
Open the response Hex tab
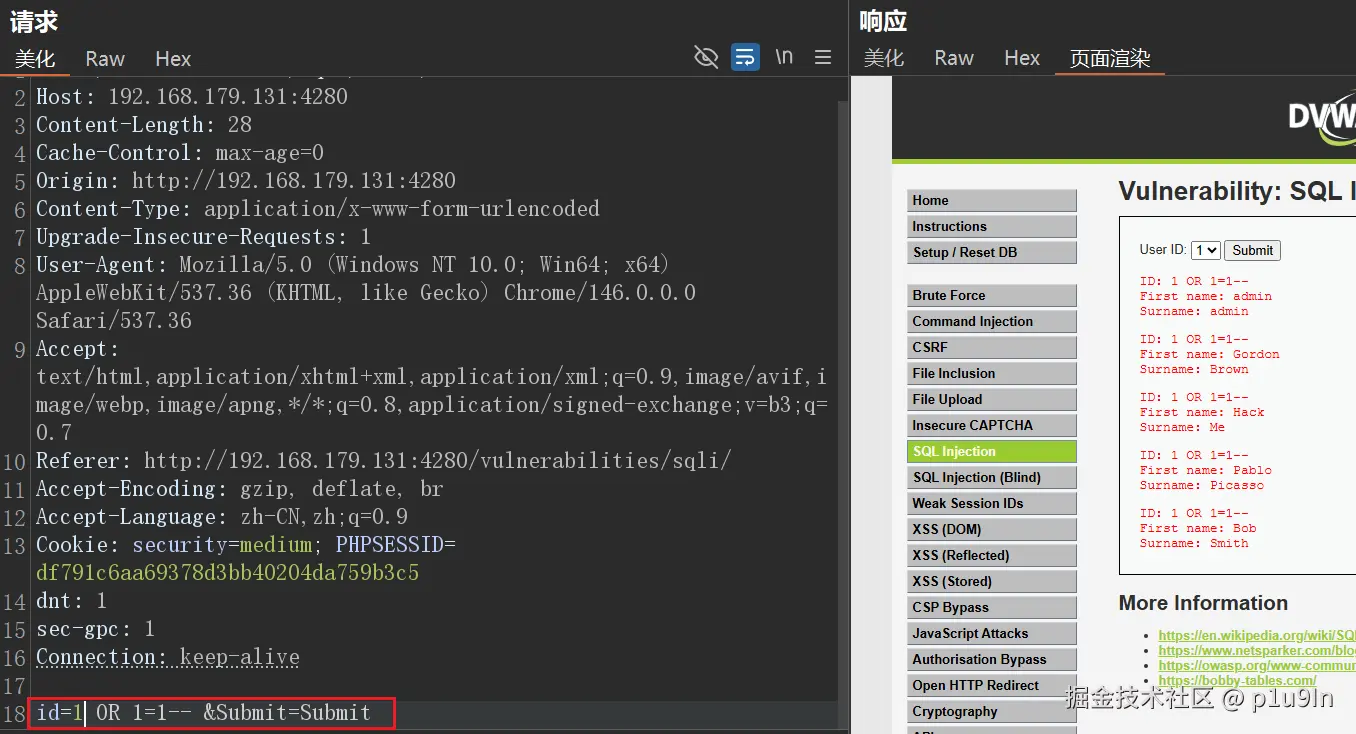pyautogui.click(x=1022, y=58)
